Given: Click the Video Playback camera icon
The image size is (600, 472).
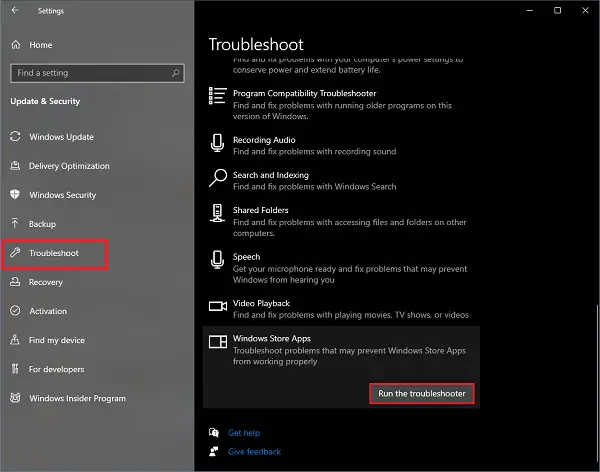Looking at the screenshot, I should (218, 306).
